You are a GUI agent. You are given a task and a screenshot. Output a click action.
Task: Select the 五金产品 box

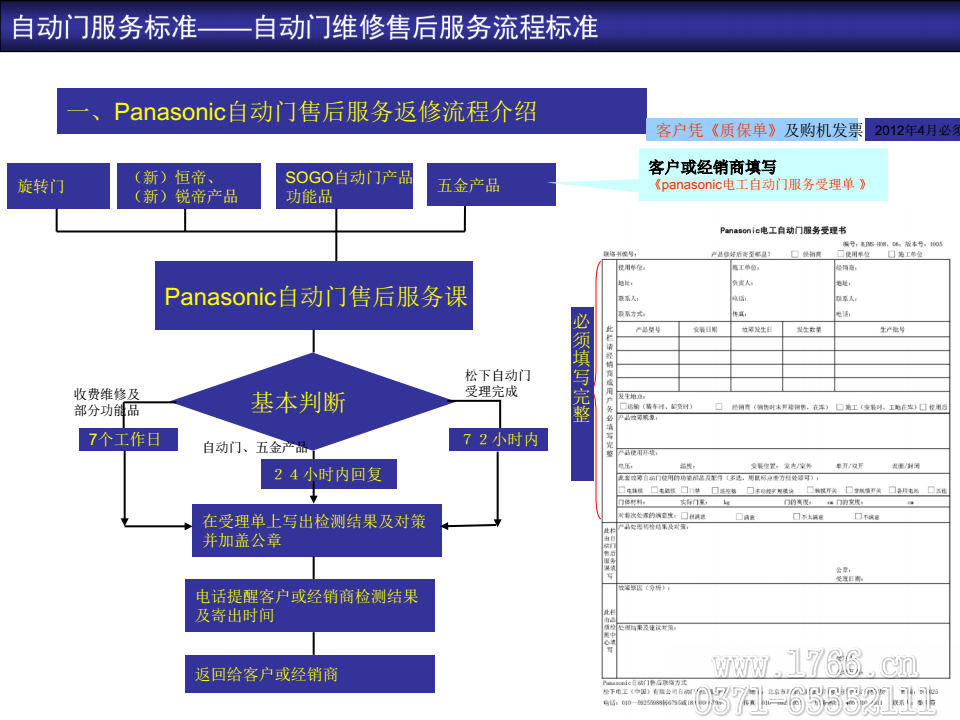[x=491, y=185]
